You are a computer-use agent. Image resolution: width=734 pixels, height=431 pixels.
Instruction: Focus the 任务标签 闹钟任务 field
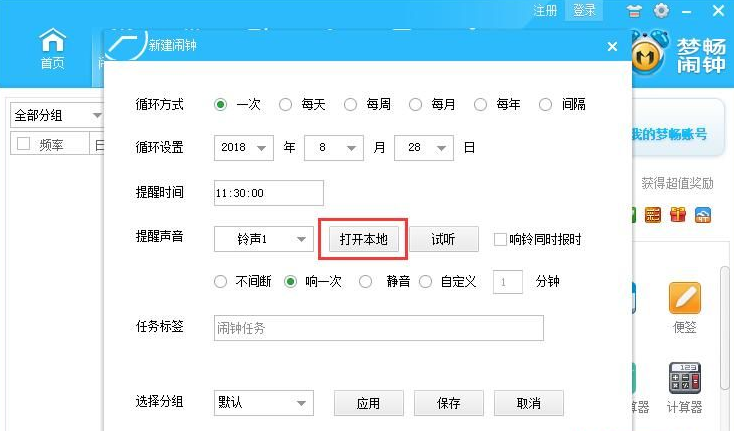point(379,328)
